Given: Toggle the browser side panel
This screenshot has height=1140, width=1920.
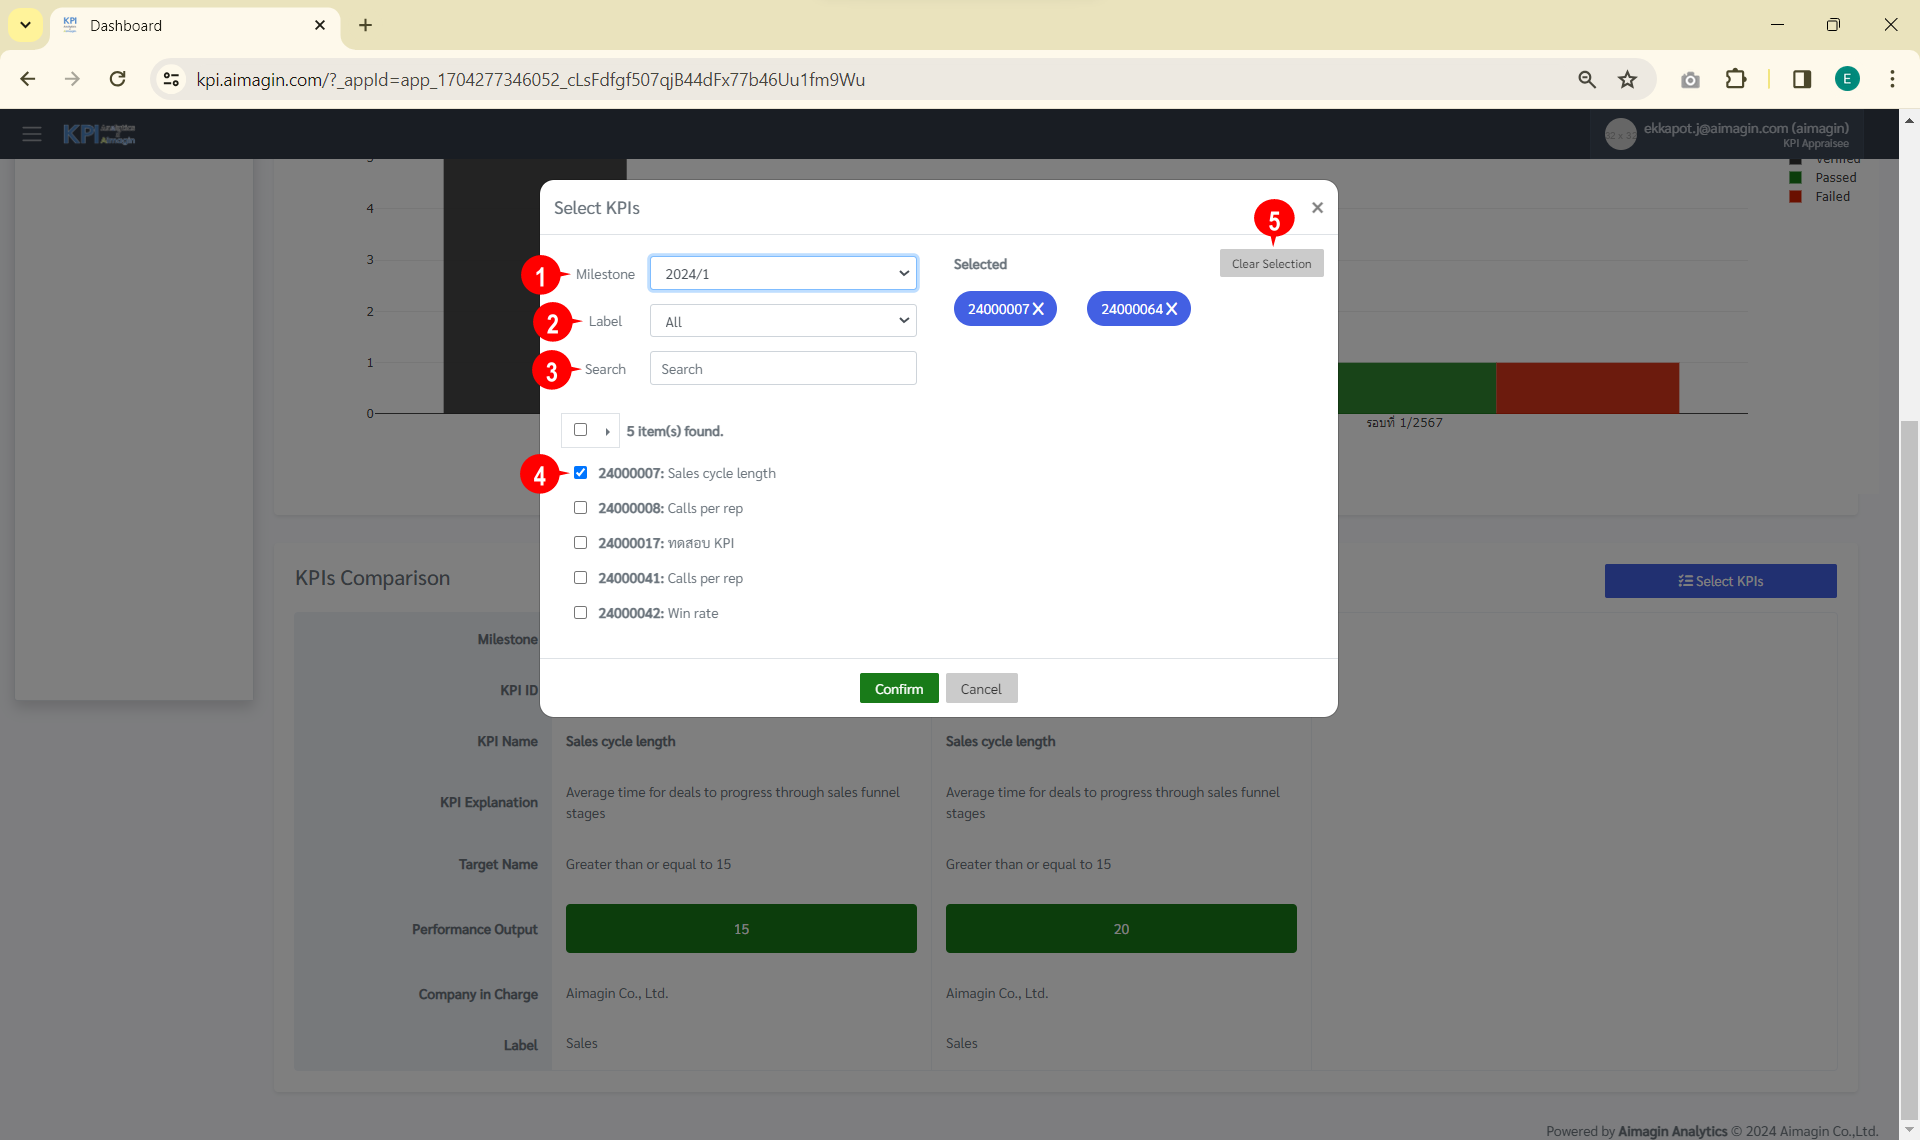Looking at the screenshot, I should [x=1801, y=79].
